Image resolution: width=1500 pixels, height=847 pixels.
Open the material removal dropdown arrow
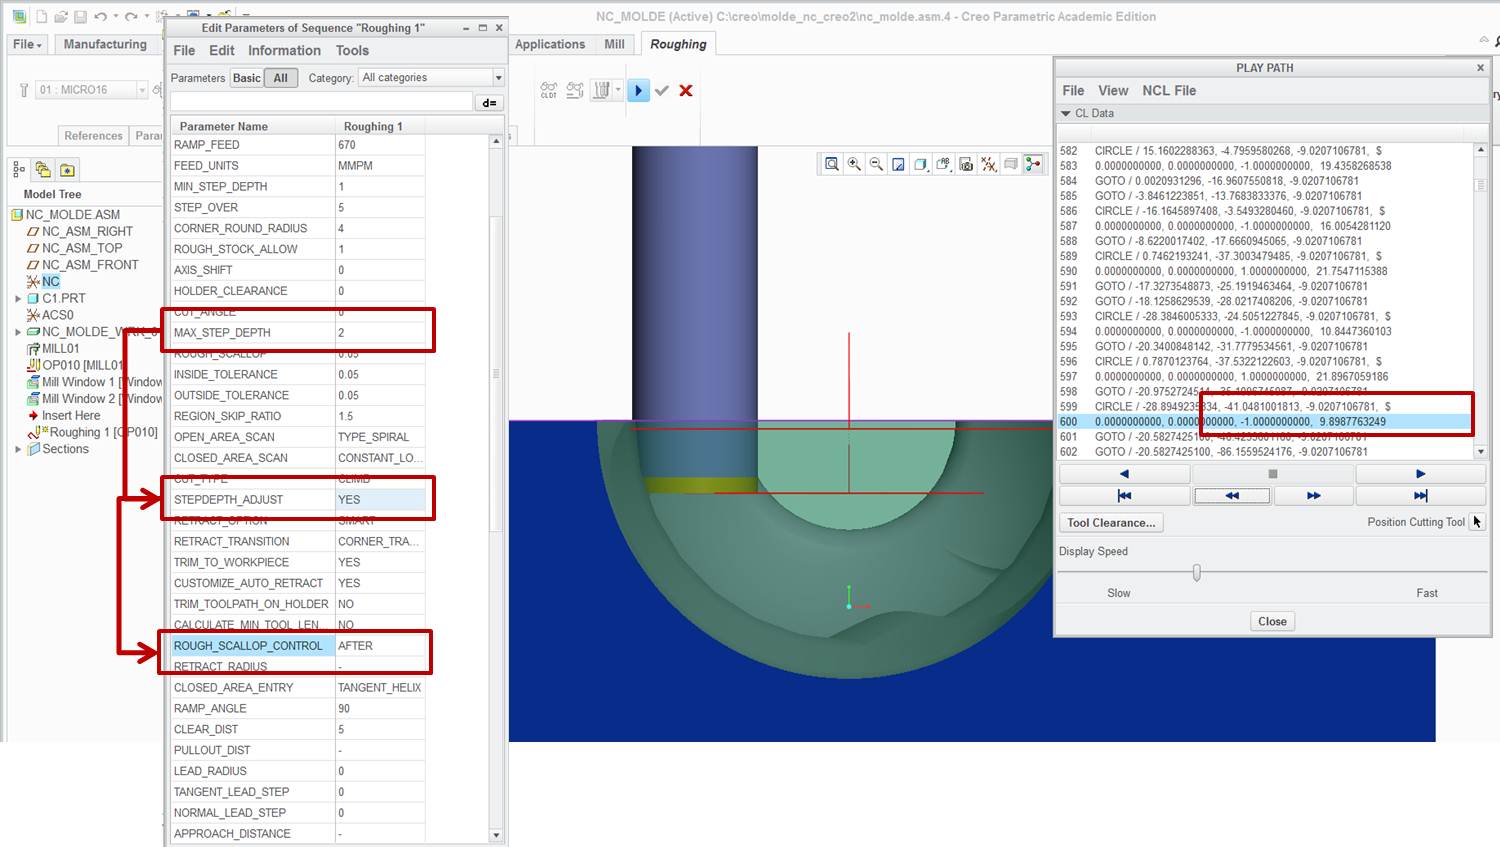click(x=618, y=90)
